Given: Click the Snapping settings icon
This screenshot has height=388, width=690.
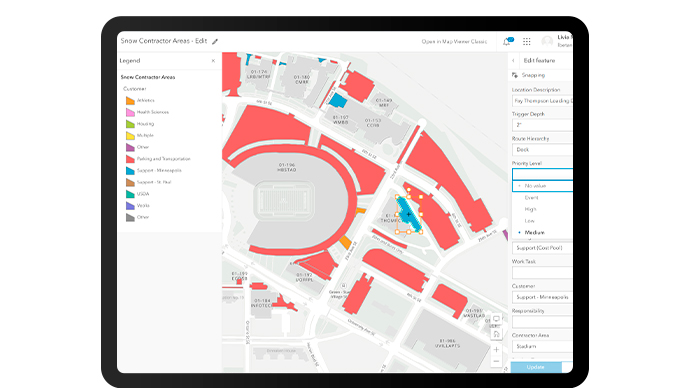Looking at the screenshot, I should (x=515, y=75).
